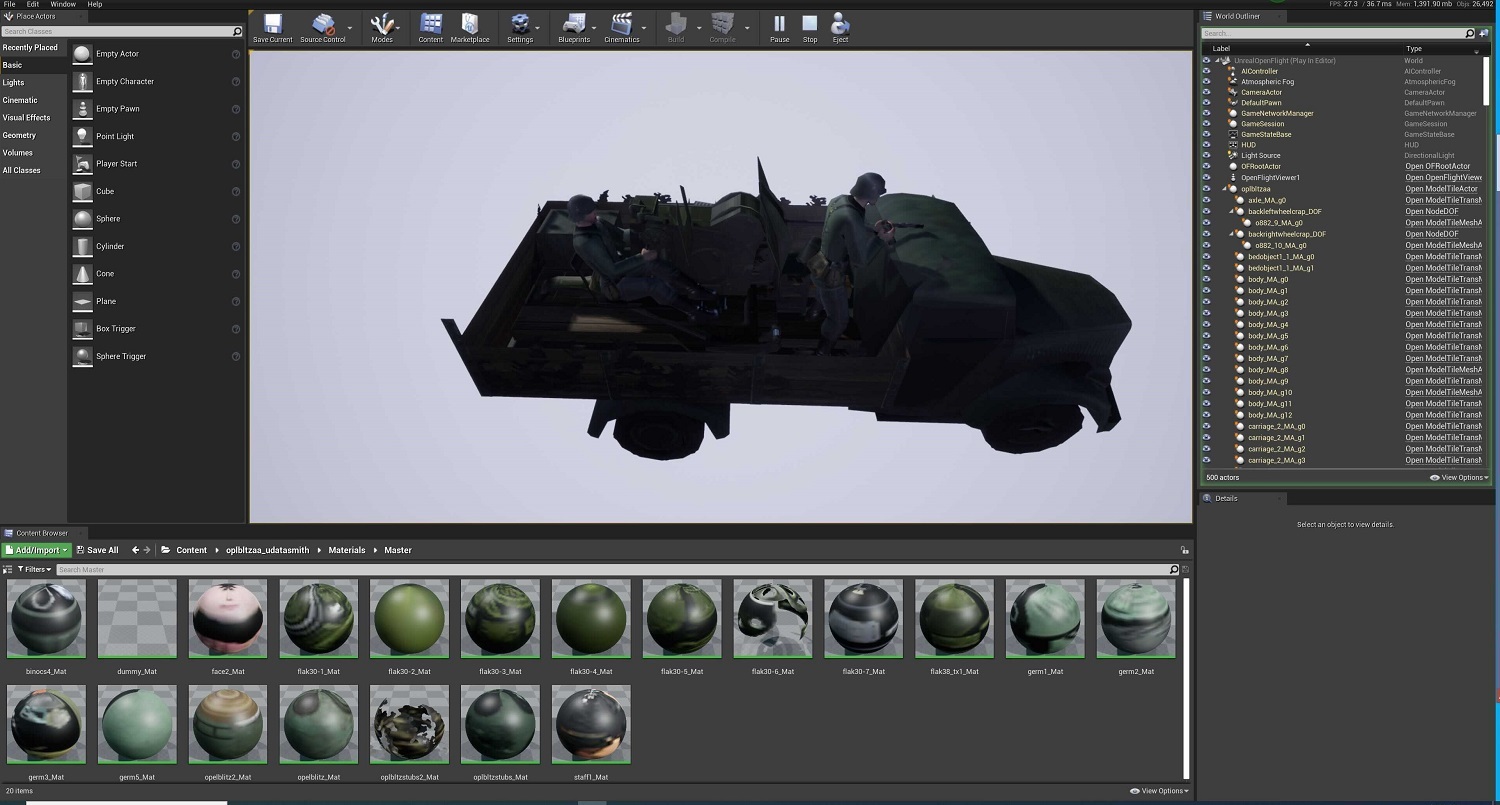Toggle visibility of body_MA_g0 in outliner

click(1206, 279)
